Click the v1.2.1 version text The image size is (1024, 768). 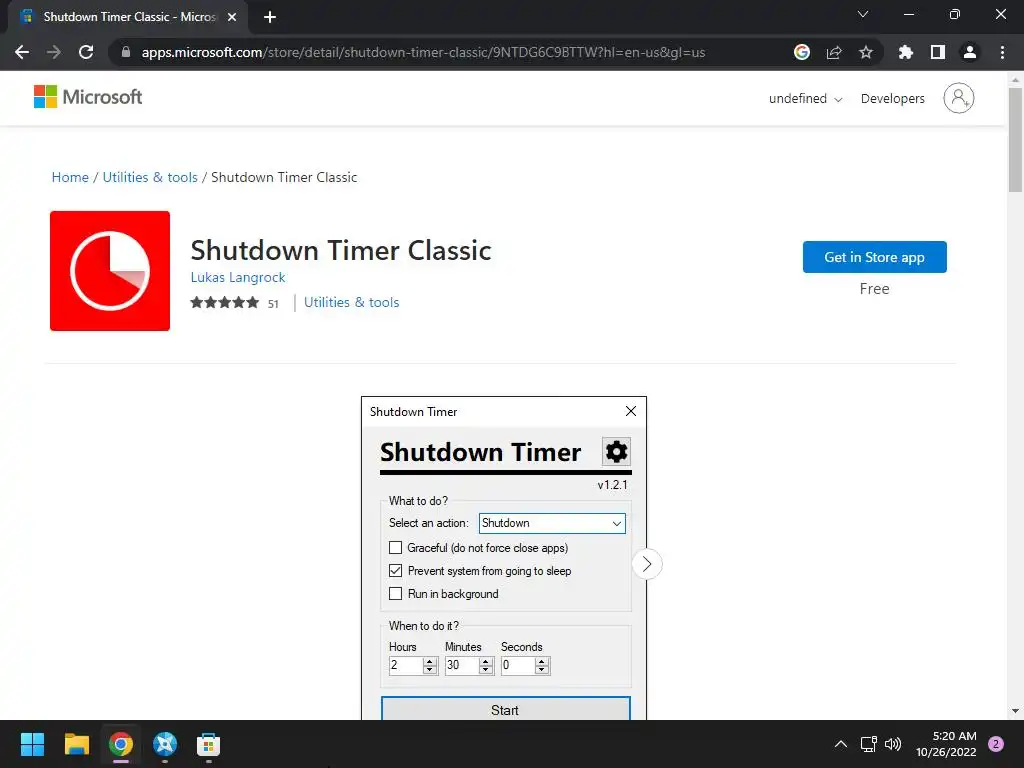pyautogui.click(x=613, y=485)
